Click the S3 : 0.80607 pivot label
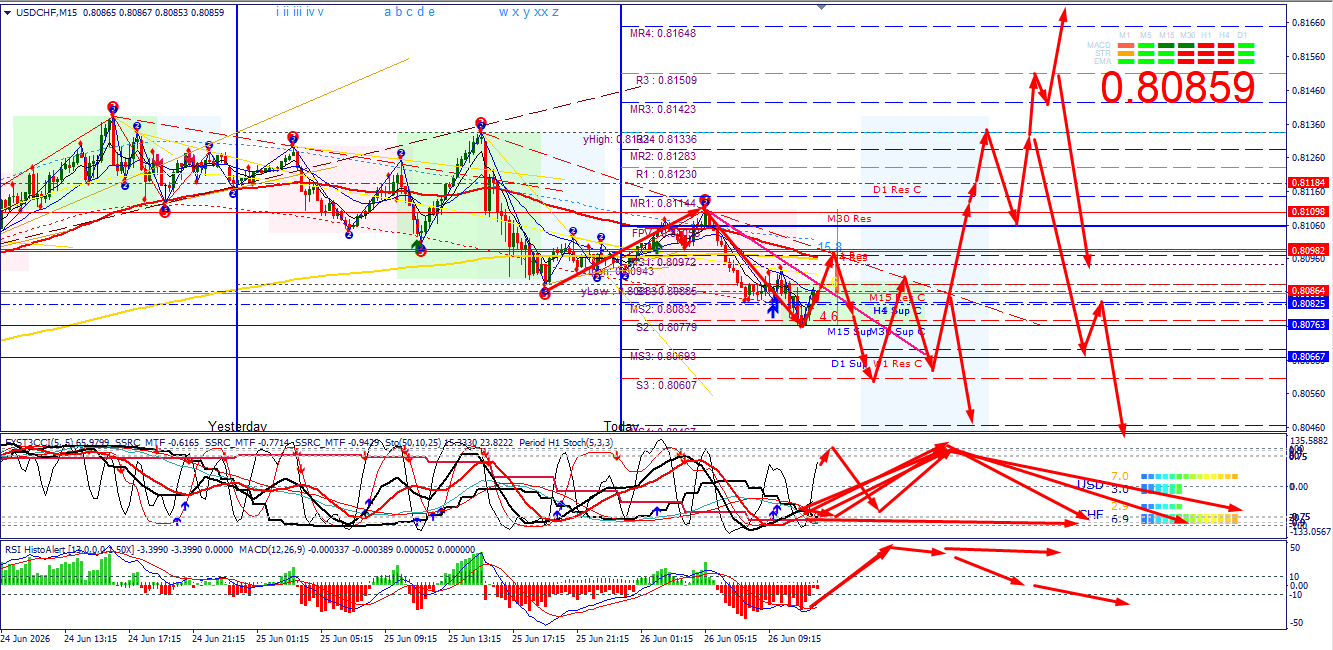 pyautogui.click(x=666, y=385)
